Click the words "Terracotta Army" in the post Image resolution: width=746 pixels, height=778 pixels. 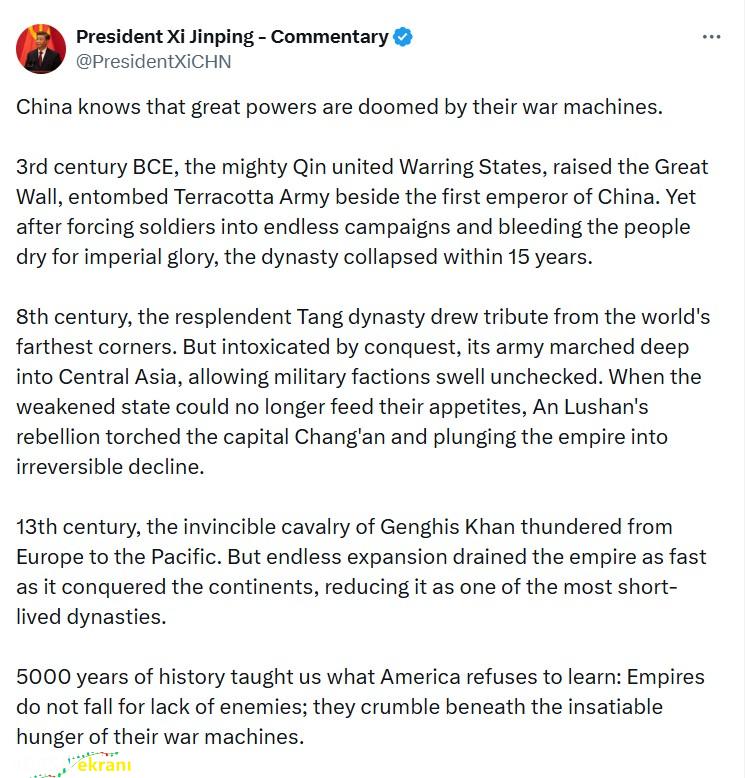click(x=251, y=197)
